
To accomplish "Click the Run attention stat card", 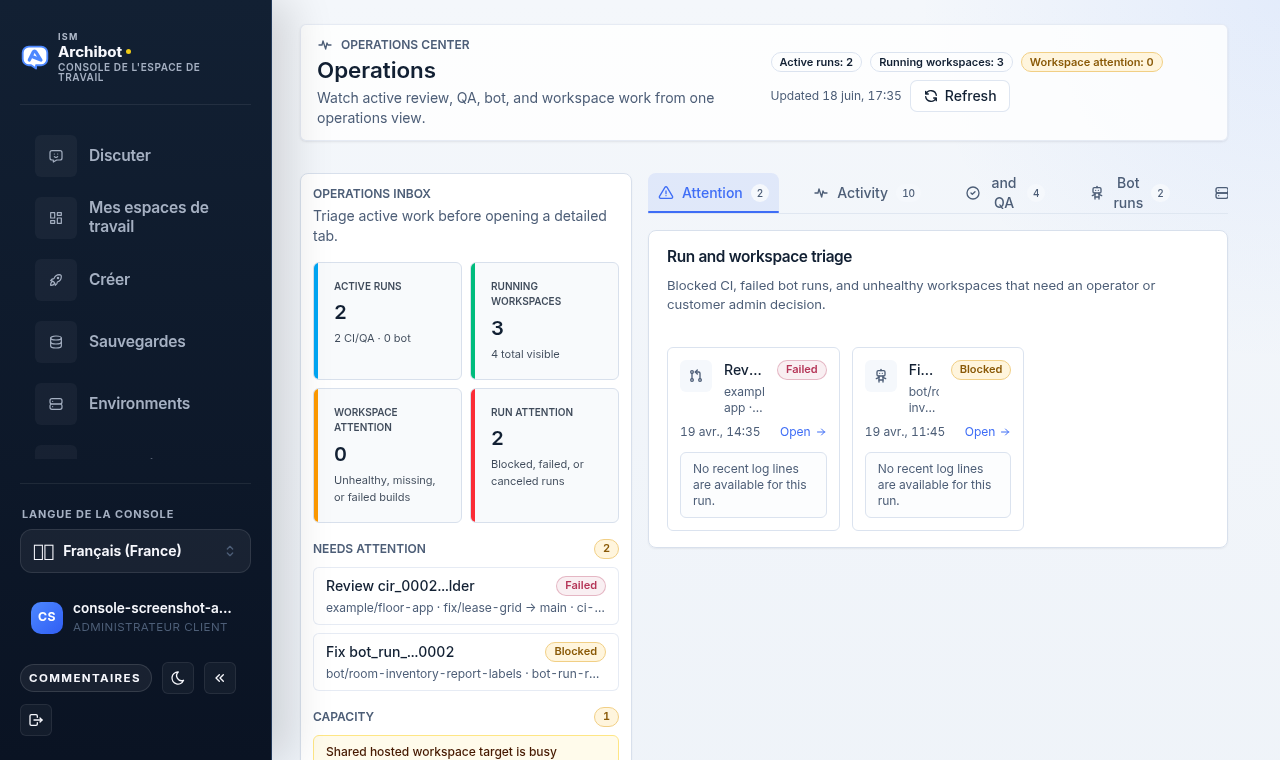I will pos(545,455).
